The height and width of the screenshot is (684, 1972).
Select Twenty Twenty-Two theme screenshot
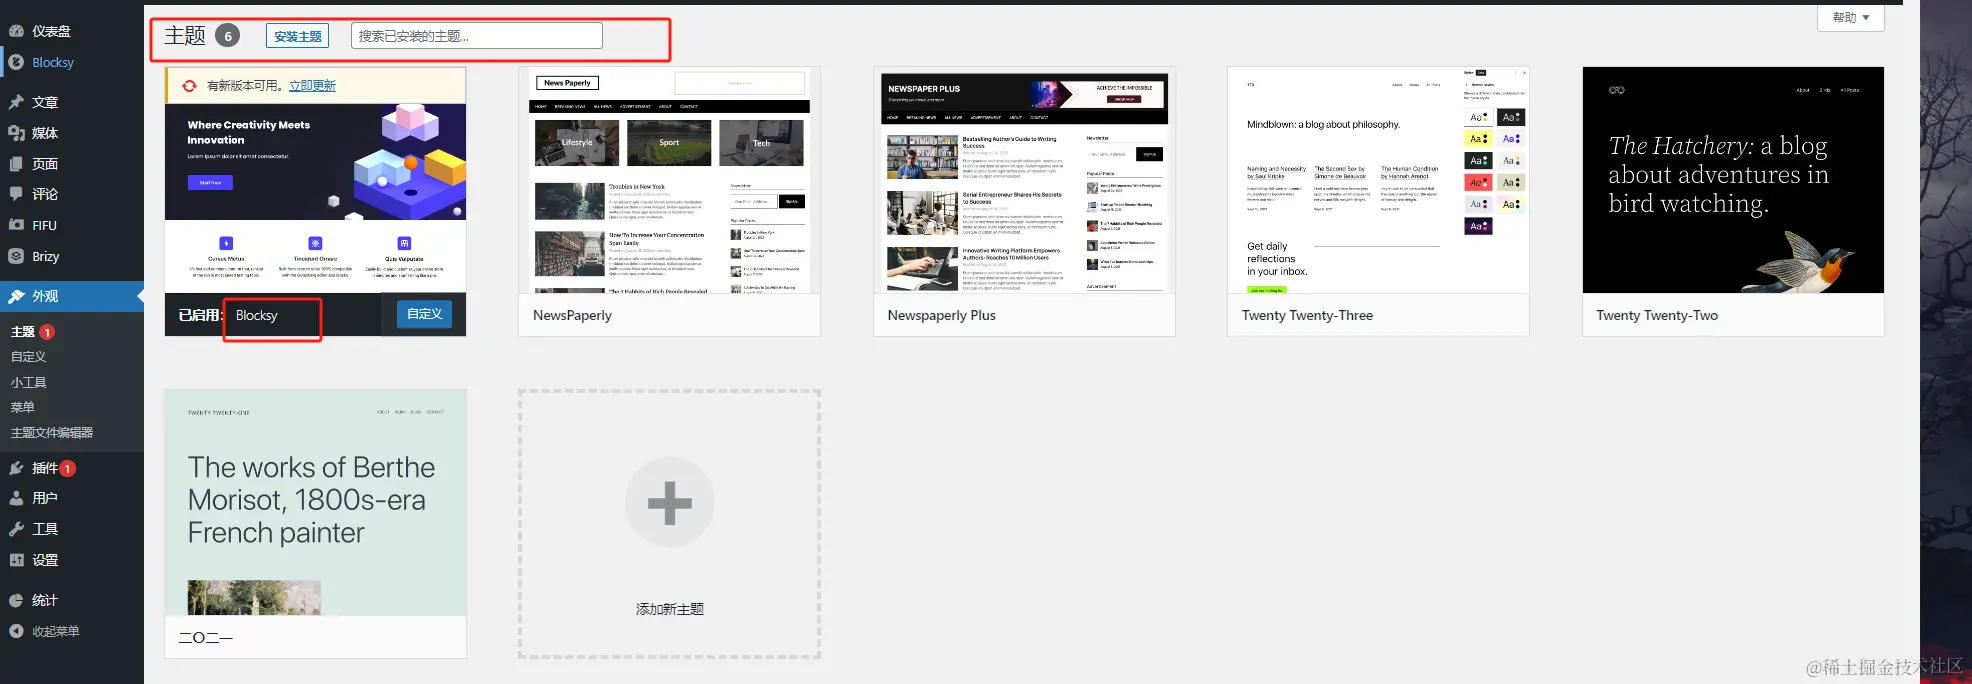1733,180
